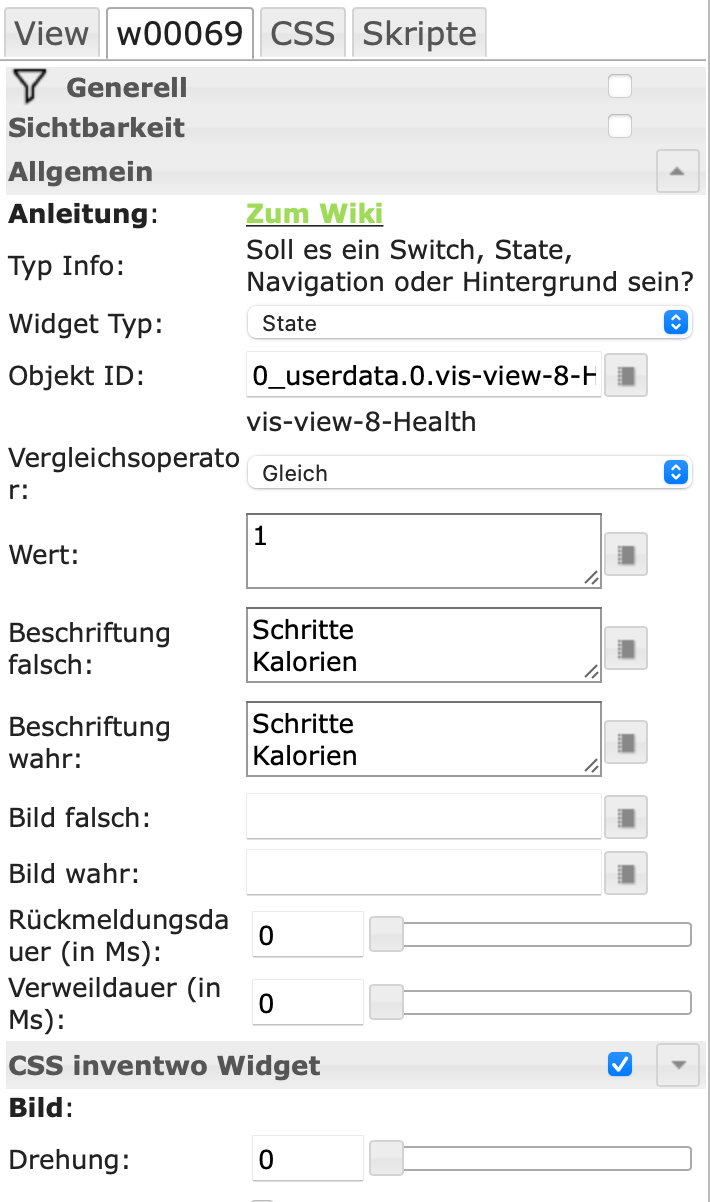Click the editor button beside Wert field
The image size is (710, 1202).
click(627, 554)
